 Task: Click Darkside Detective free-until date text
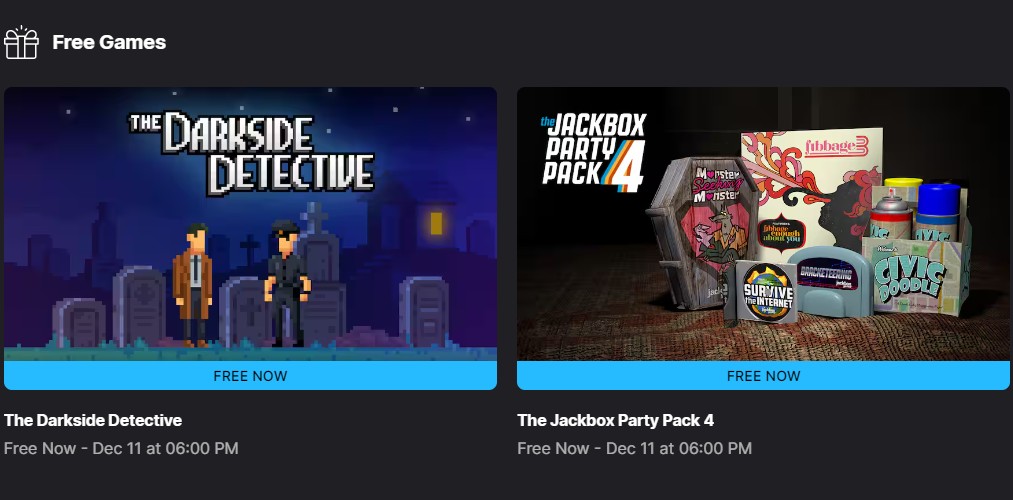tap(121, 448)
